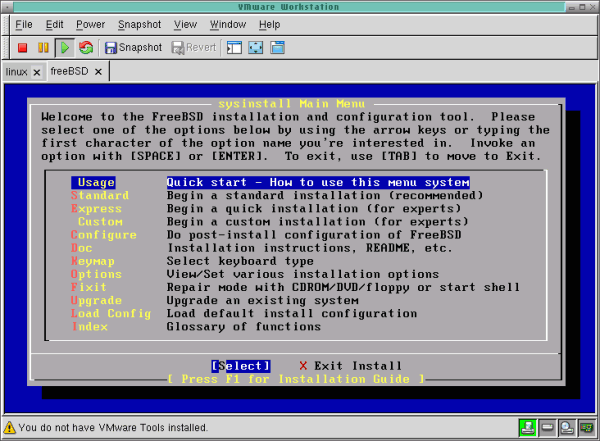This screenshot has width=600, height=441.
Task: Open the File menu
Action: (24, 24)
